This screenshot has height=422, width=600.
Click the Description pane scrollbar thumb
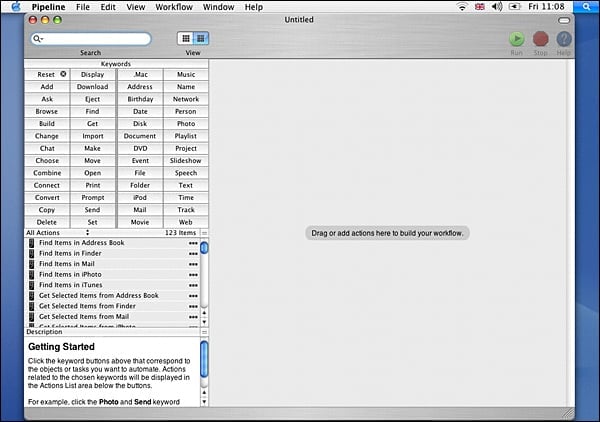204,359
